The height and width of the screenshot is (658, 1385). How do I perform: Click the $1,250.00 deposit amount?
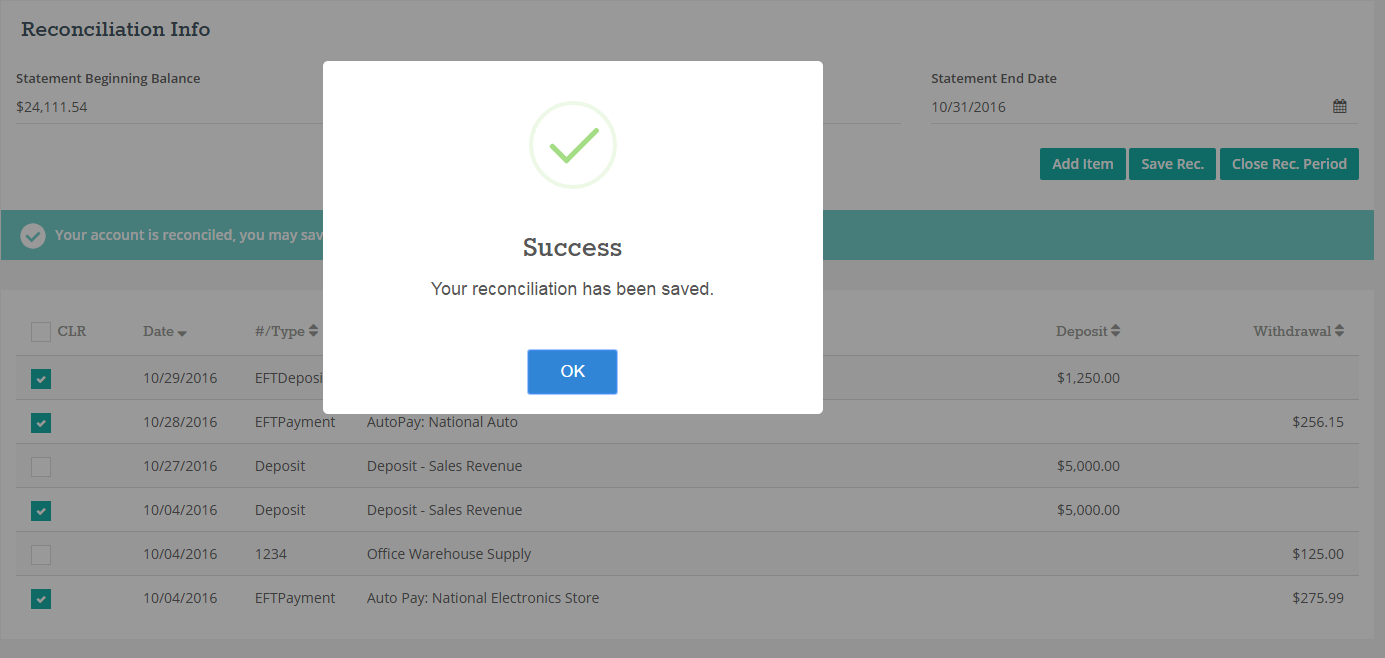(x=1088, y=378)
